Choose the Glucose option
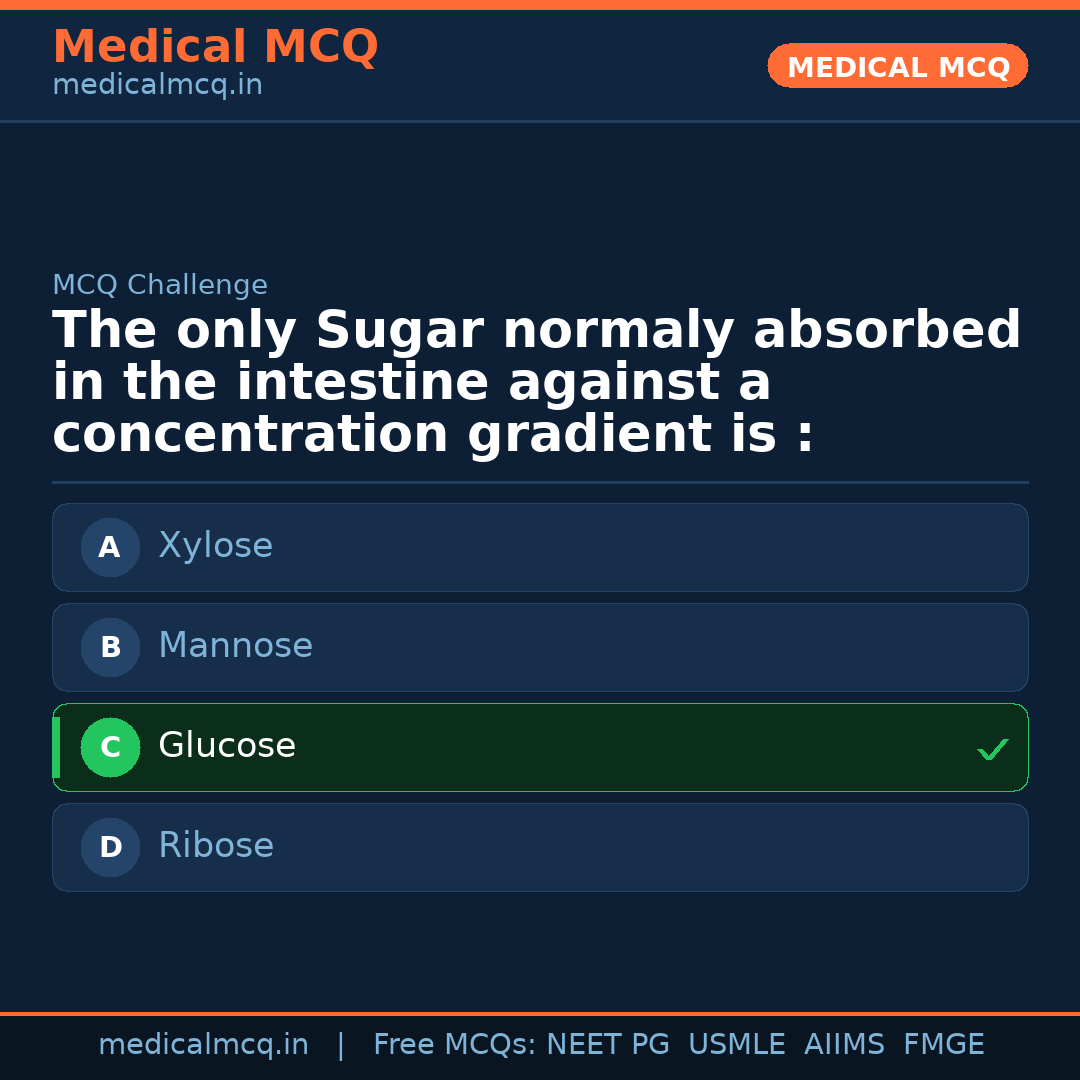1080x1080 pixels. coord(227,746)
